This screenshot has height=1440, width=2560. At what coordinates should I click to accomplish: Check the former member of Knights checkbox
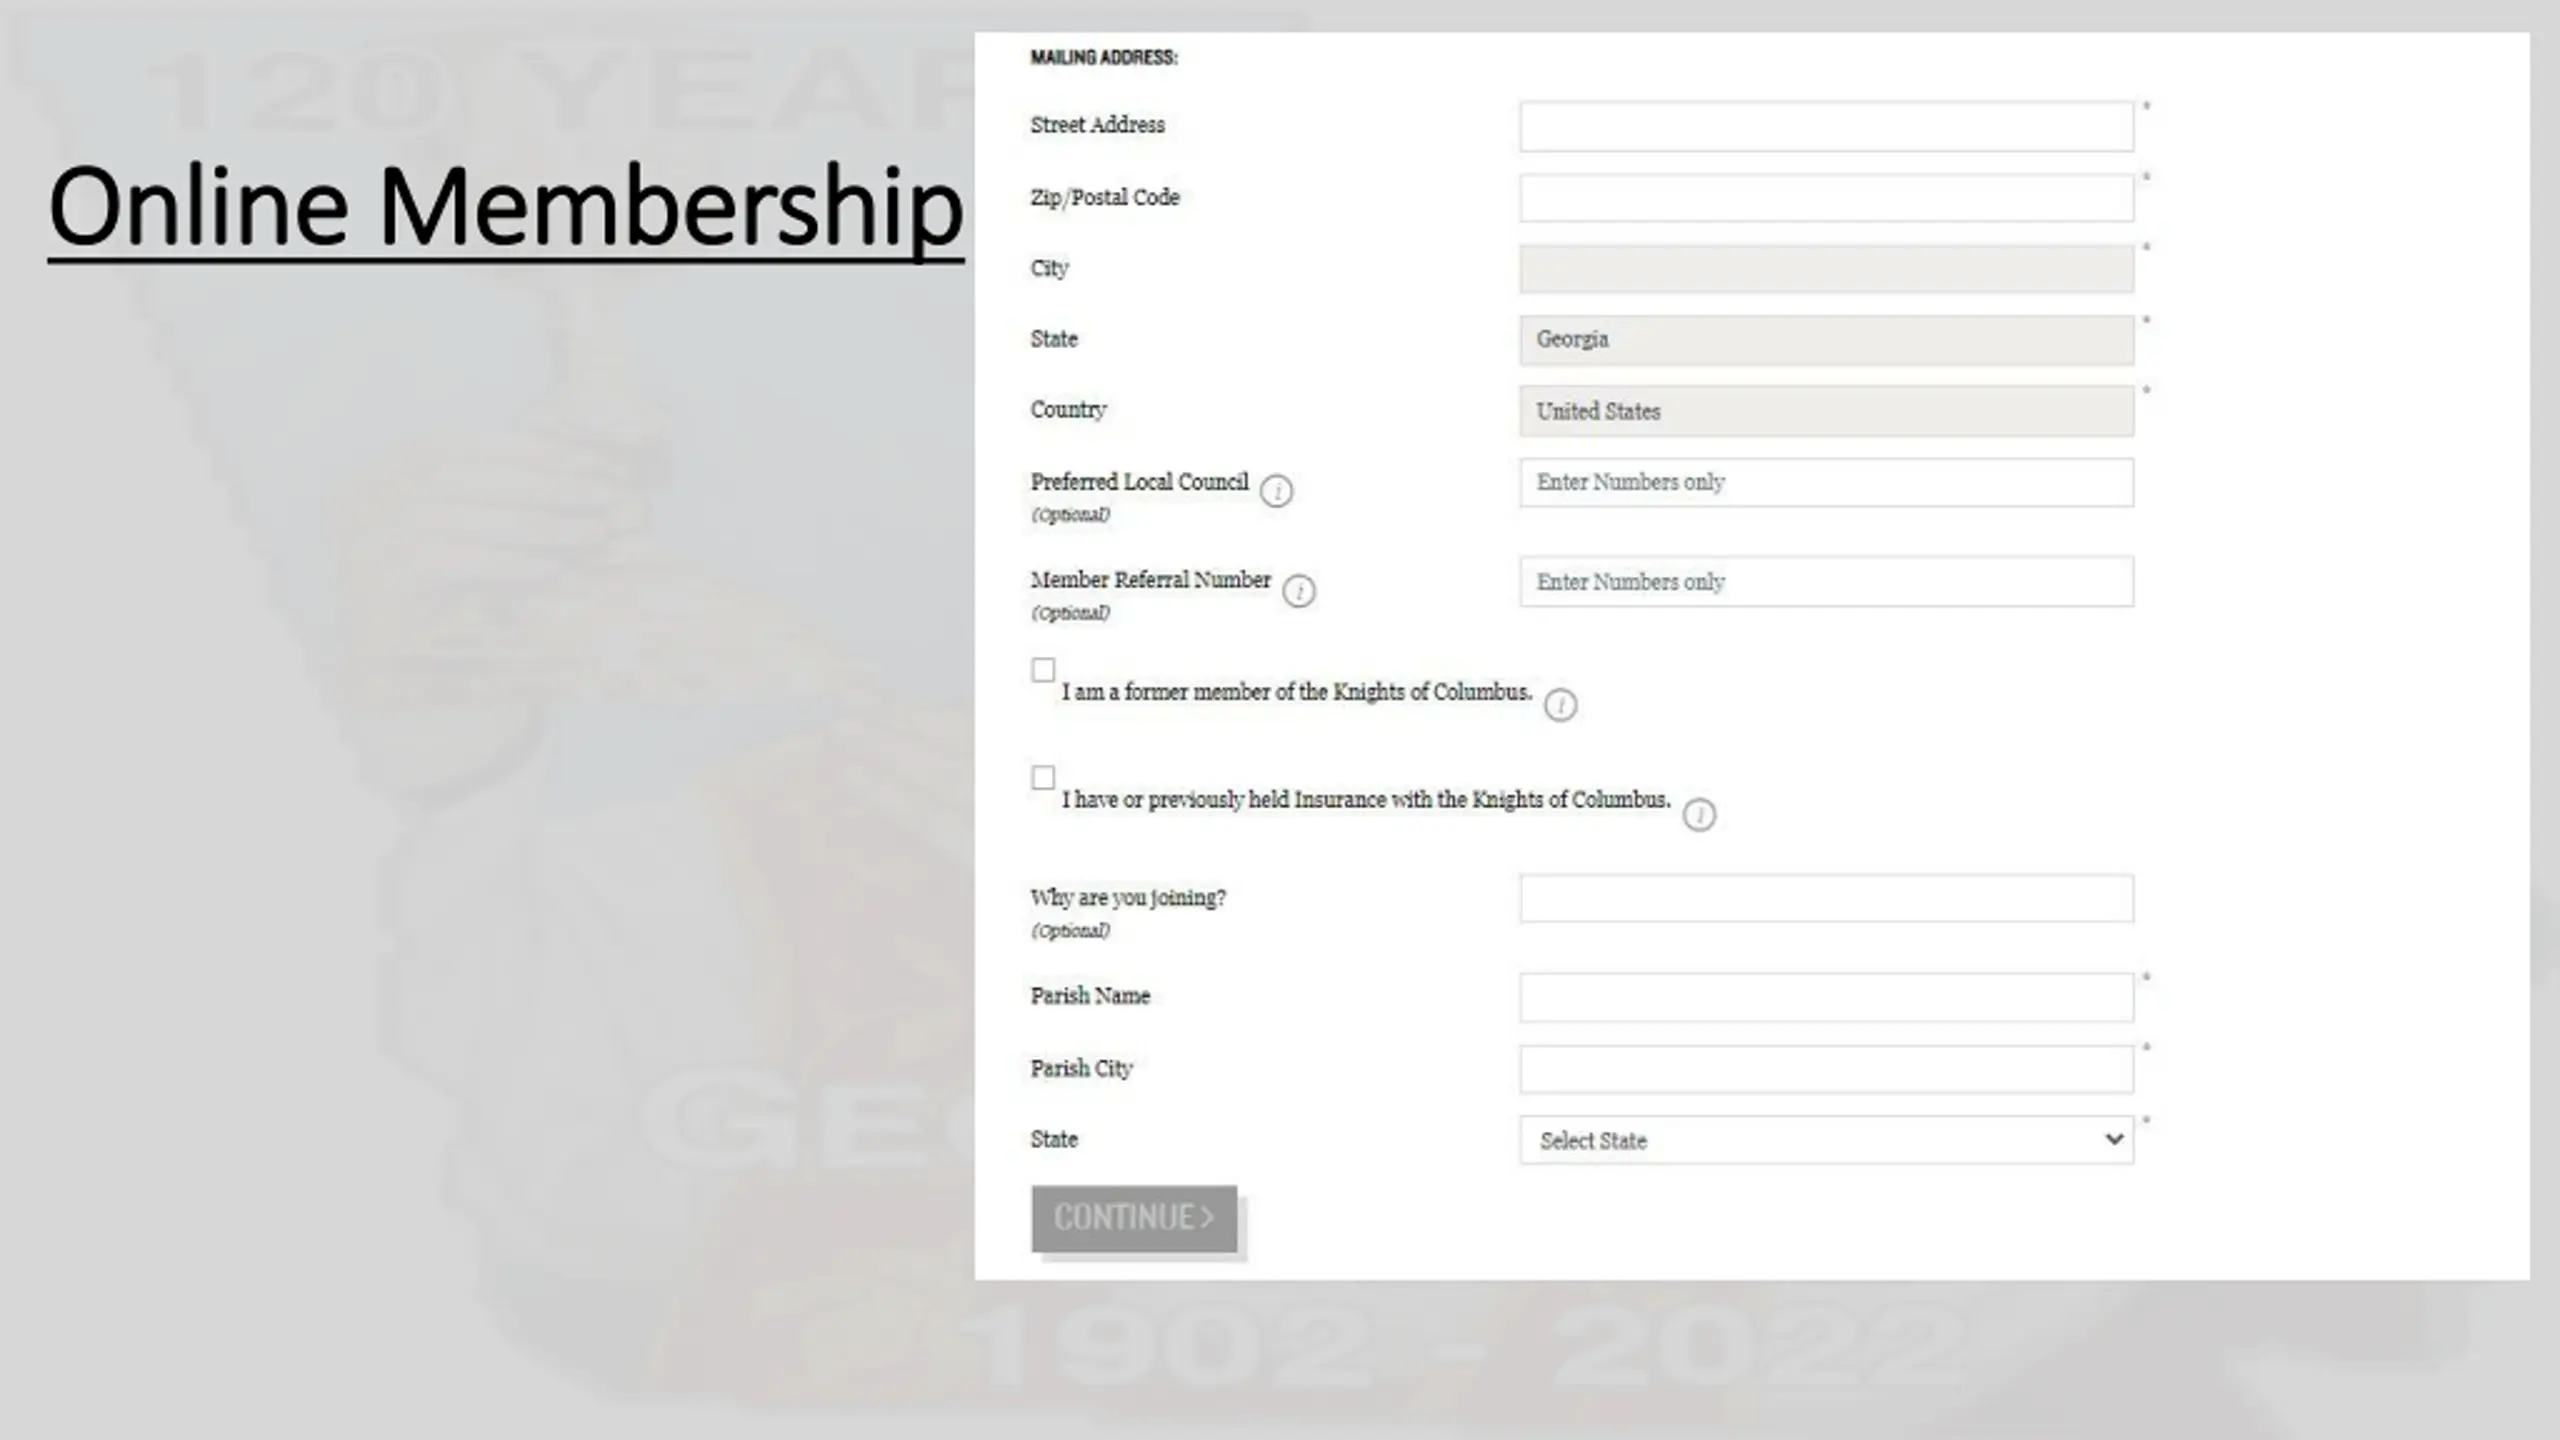(1043, 670)
